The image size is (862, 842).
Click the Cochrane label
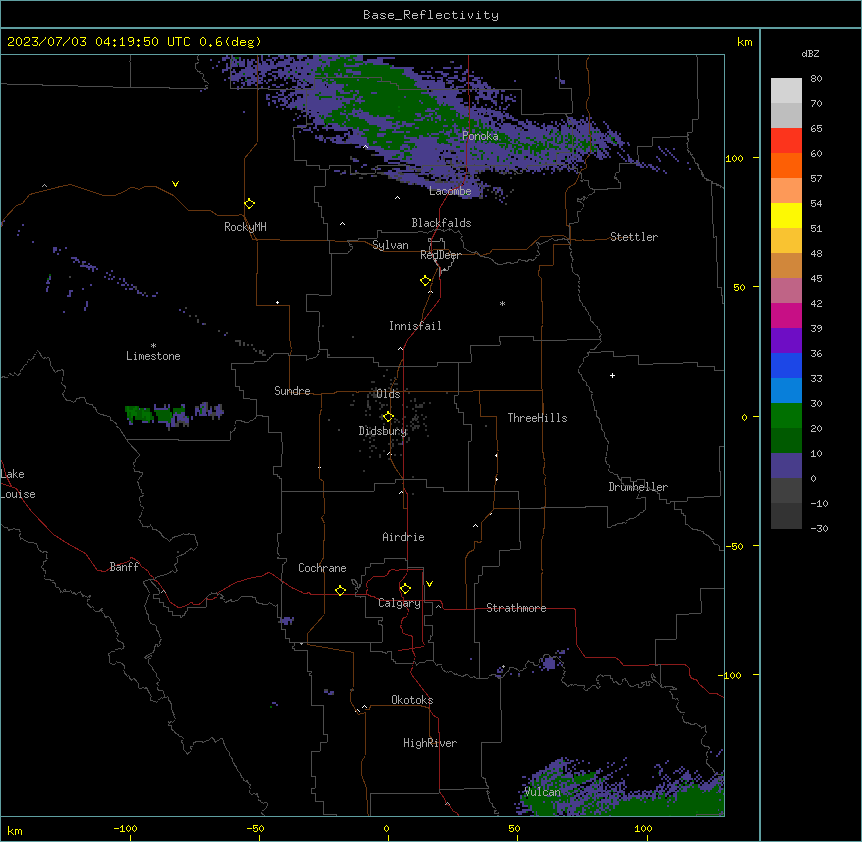click(x=322, y=568)
